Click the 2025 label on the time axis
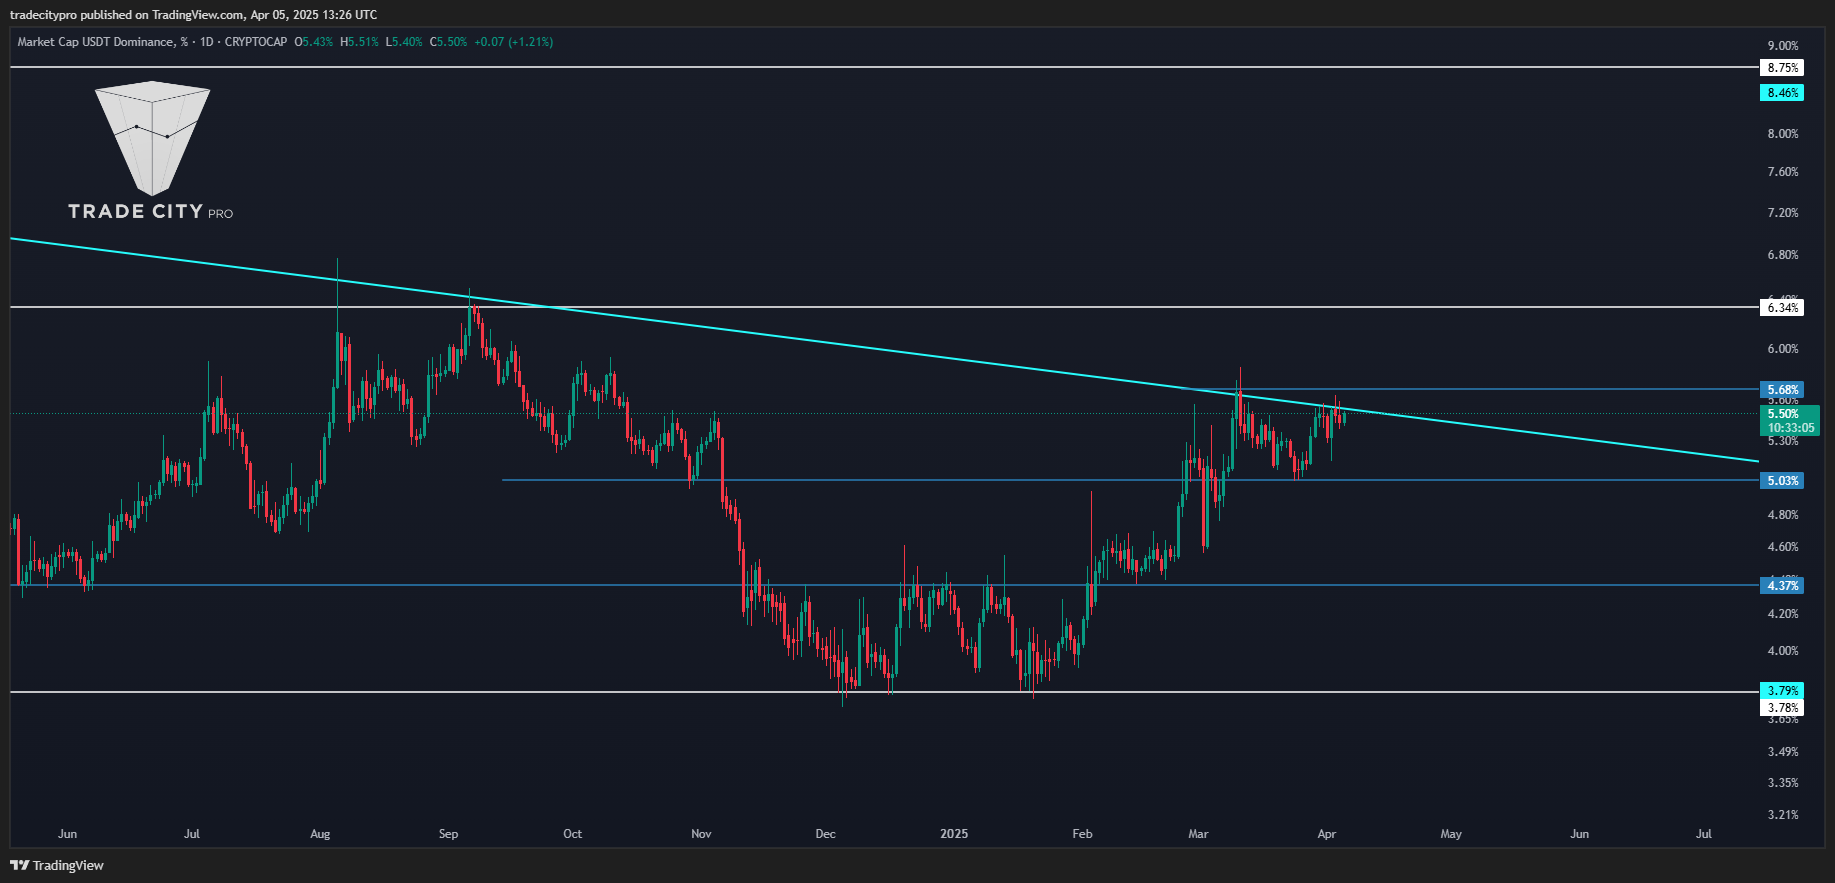 coord(954,834)
